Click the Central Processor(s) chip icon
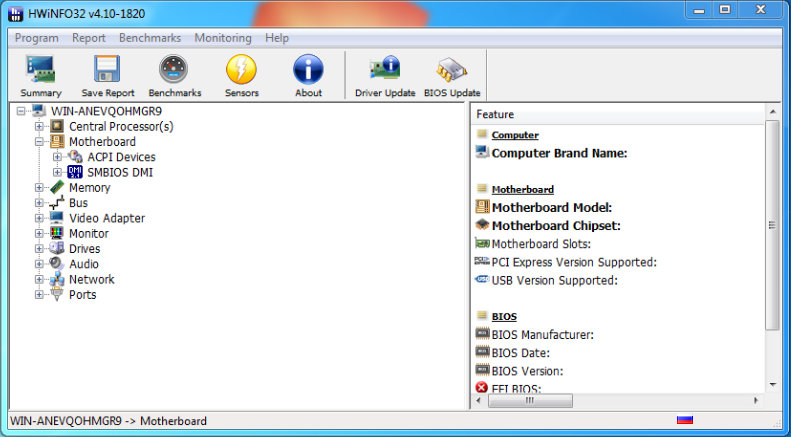The height and width of the screenshot is (437, 791). click(x=57, y=126)
